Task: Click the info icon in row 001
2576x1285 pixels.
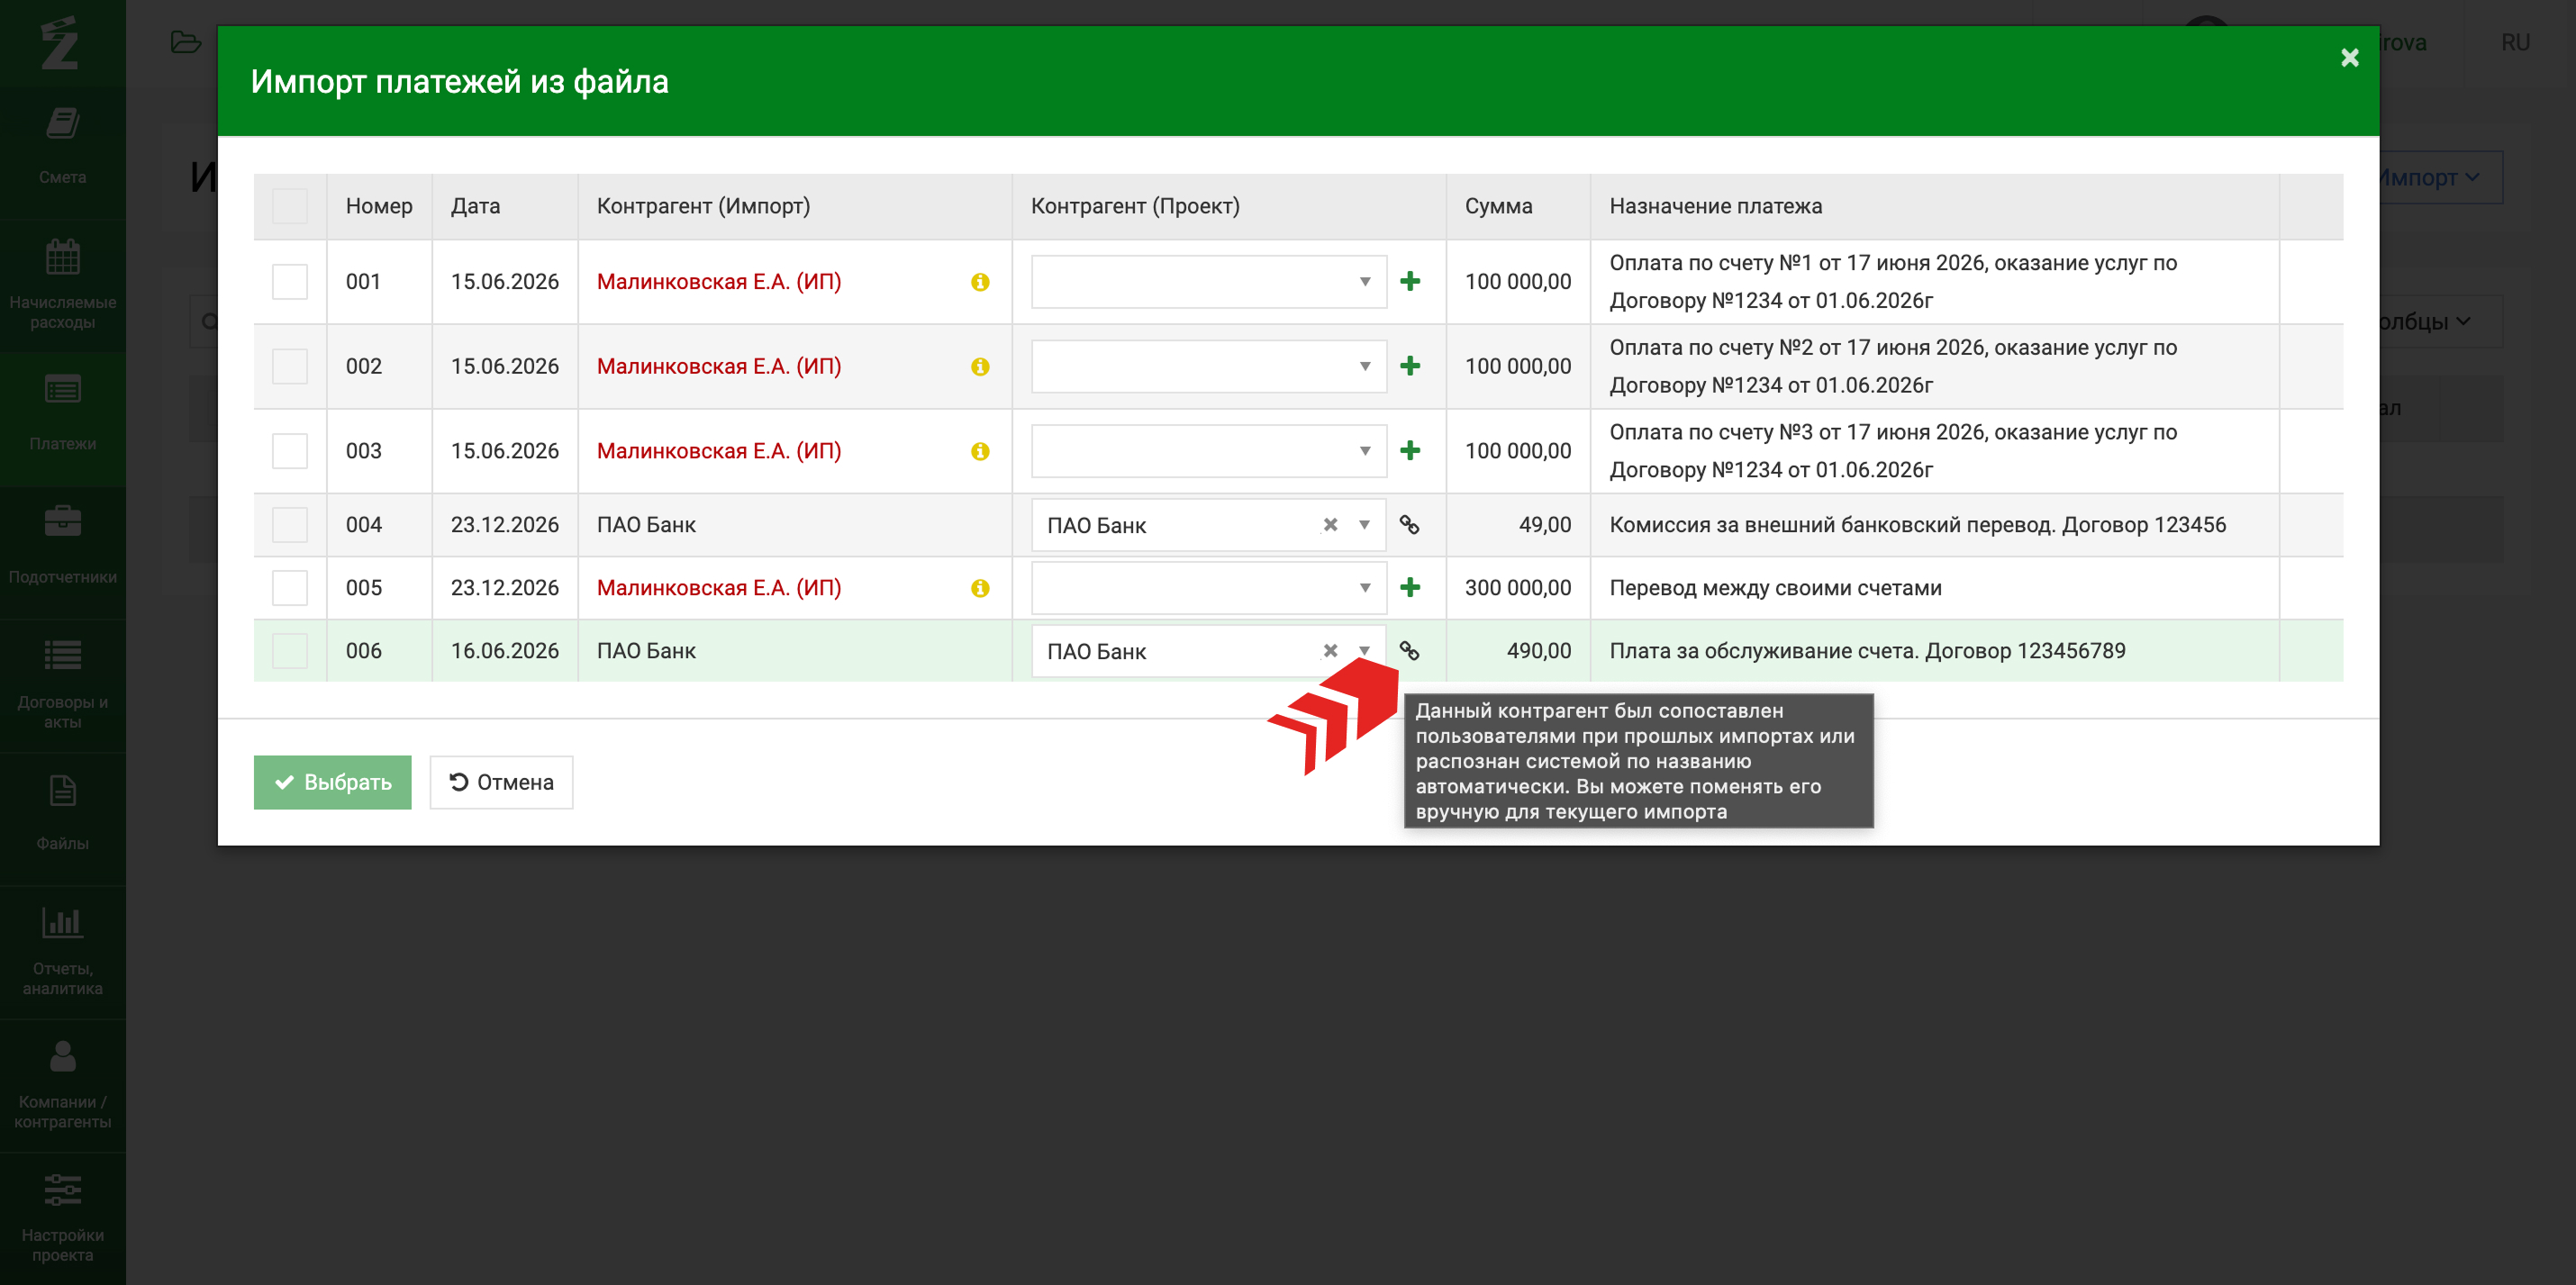Action: [980, 282]
